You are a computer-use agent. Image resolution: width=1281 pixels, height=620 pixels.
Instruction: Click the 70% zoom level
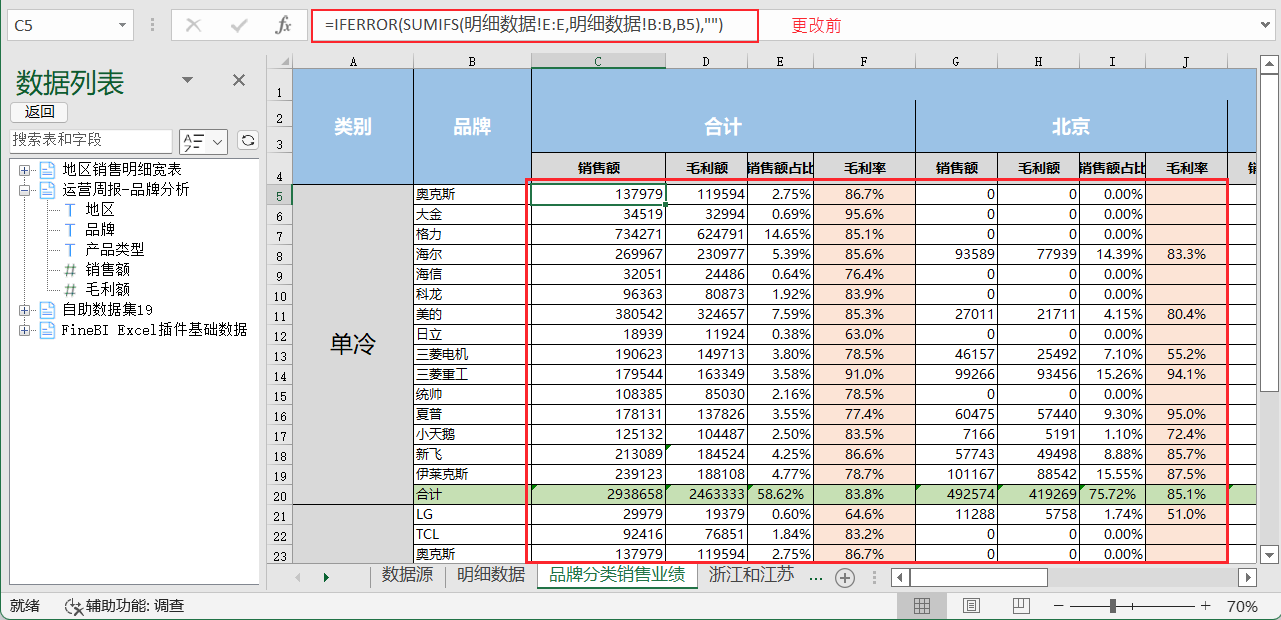tap(1242, 606)
